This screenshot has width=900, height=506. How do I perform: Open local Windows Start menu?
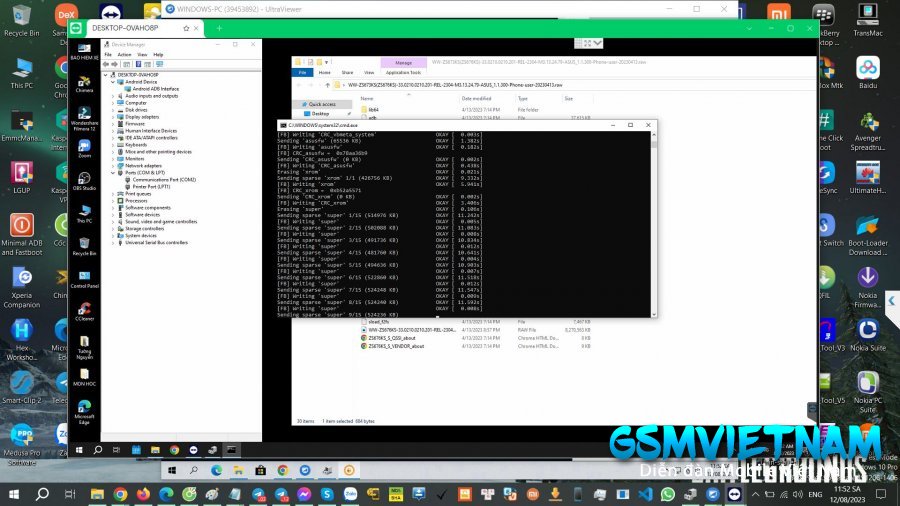(14, 494)
